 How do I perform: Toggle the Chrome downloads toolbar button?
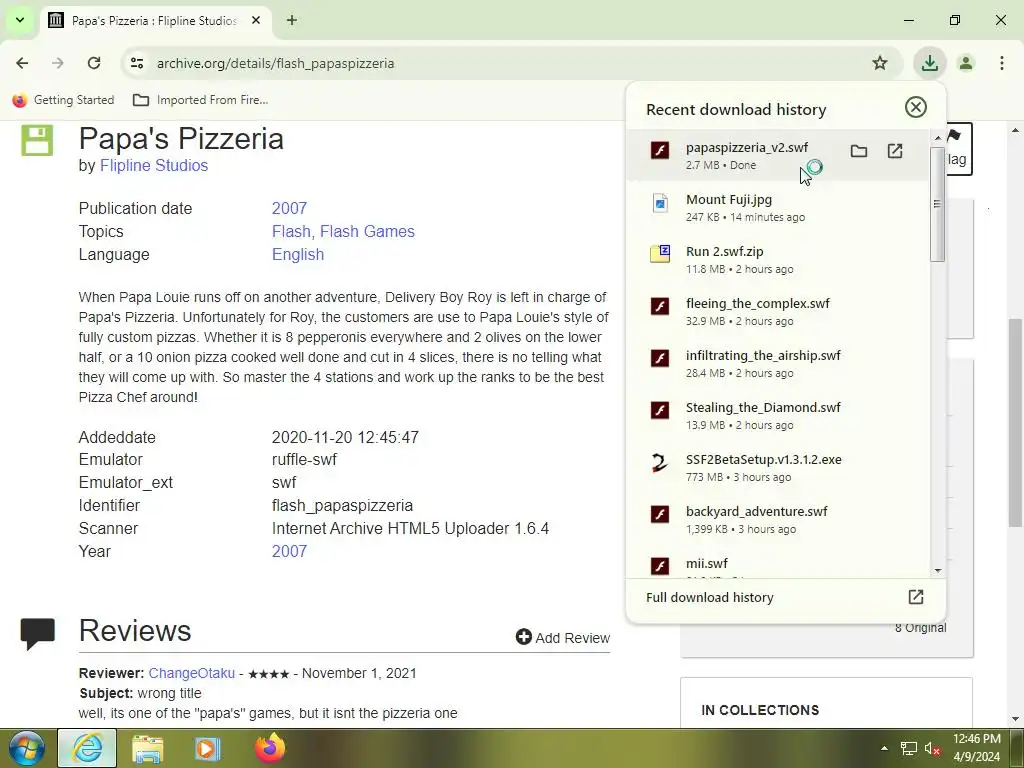[x=929, y=63]
